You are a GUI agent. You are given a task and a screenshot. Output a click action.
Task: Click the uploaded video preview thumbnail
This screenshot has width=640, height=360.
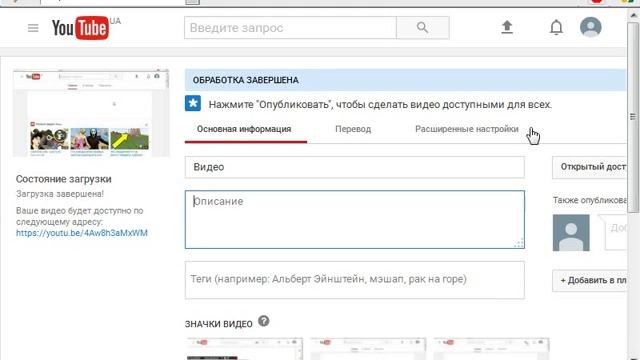point(91,113)
